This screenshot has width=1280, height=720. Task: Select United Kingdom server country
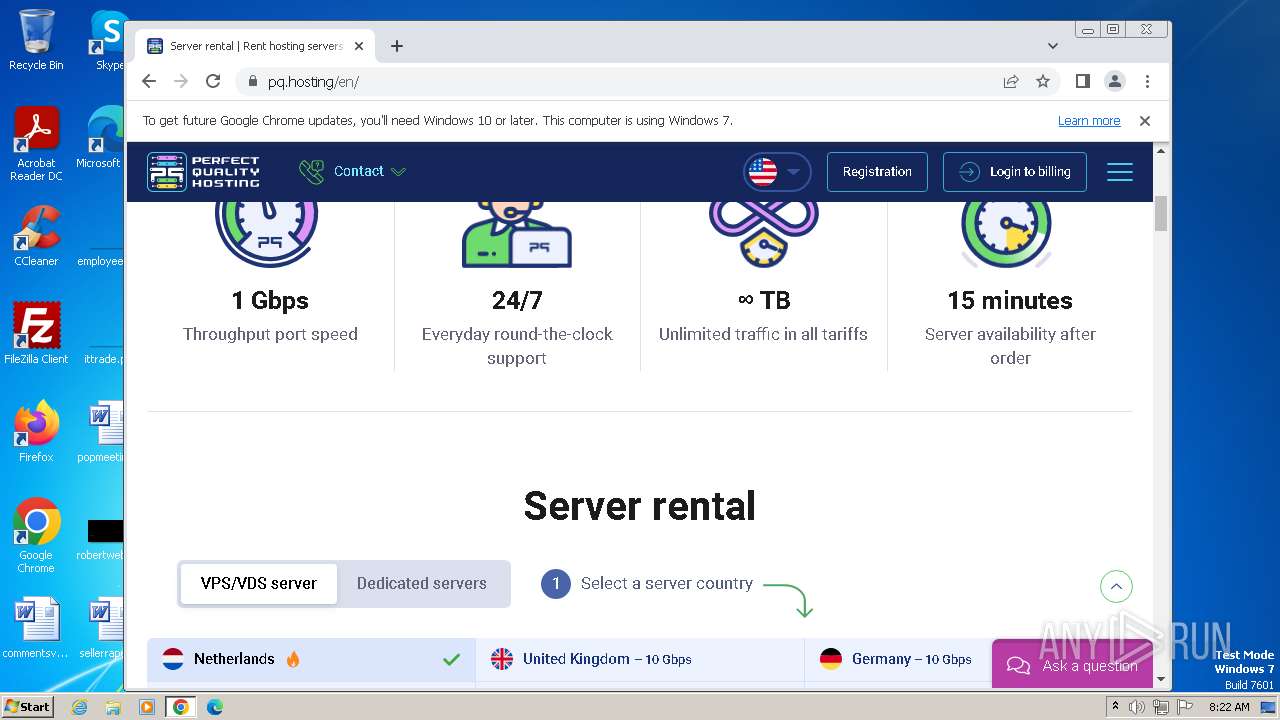coord(640,659)
